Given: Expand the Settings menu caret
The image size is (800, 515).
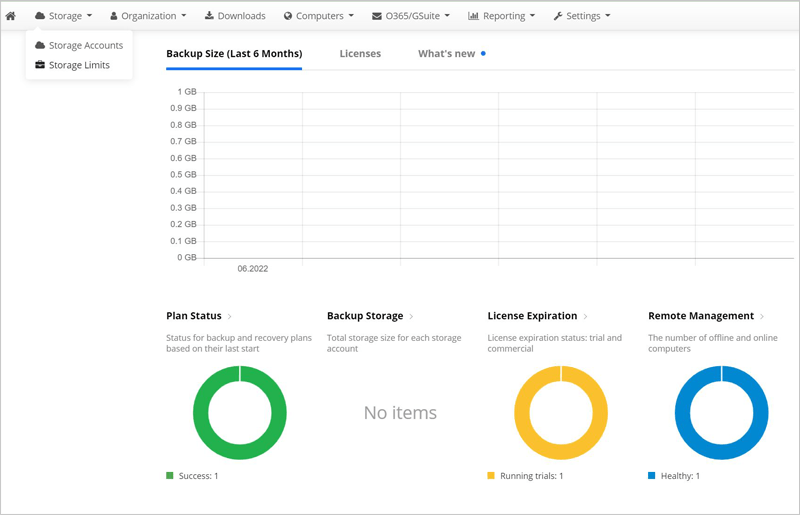Looking at the screenshot, I should (x=608, y=16).
